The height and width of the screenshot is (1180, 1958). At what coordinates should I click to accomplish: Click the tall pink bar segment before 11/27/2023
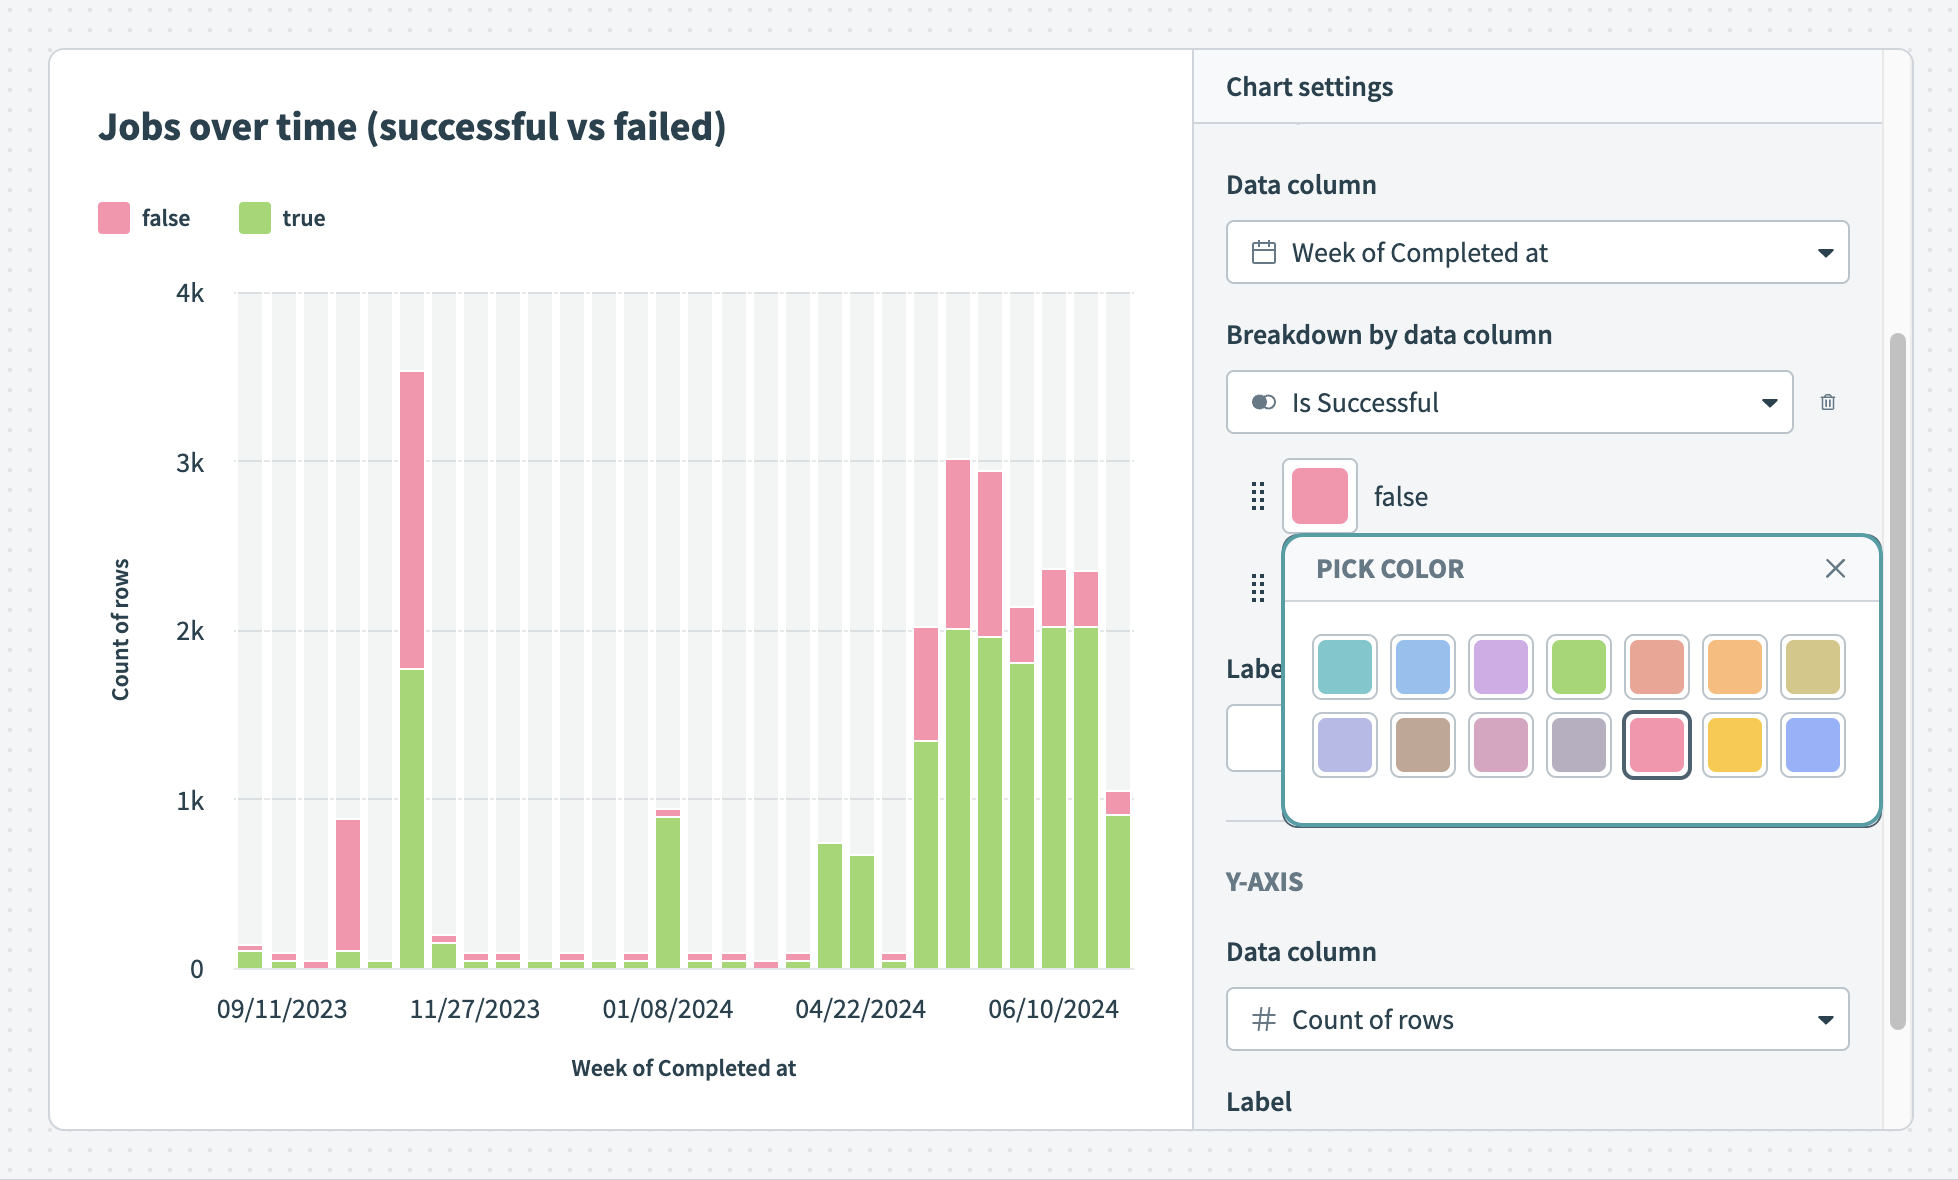pos(412,520)
